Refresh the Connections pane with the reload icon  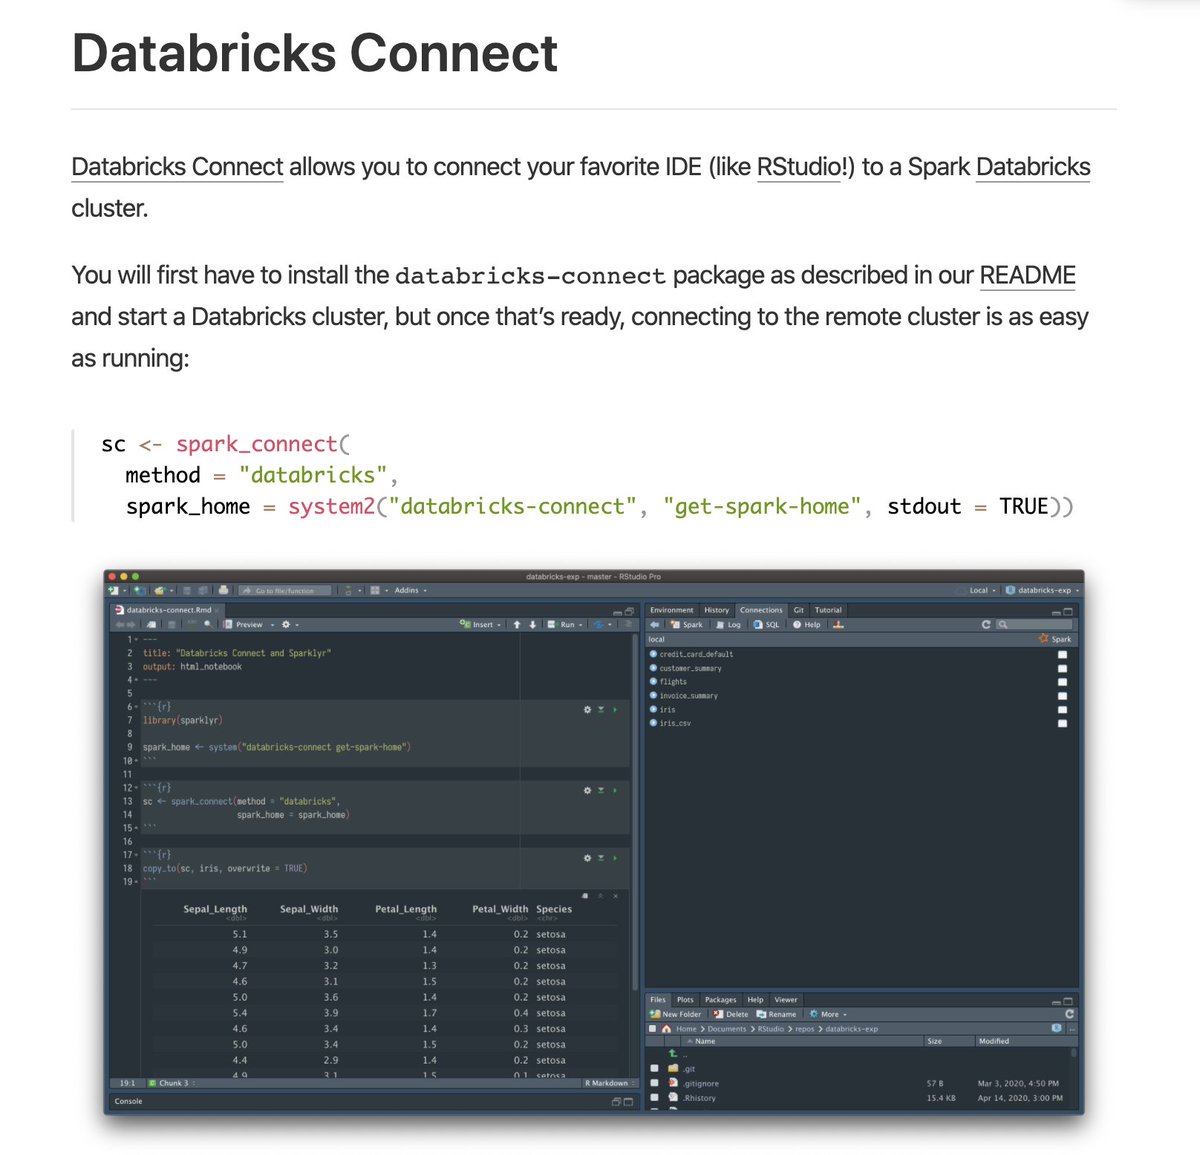coord(985,624)
